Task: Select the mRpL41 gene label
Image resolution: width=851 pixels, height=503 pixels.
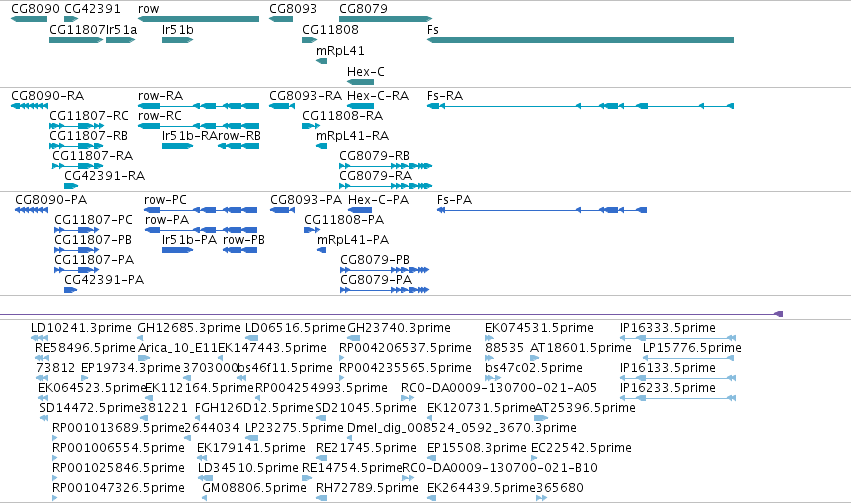Action: 340,51
